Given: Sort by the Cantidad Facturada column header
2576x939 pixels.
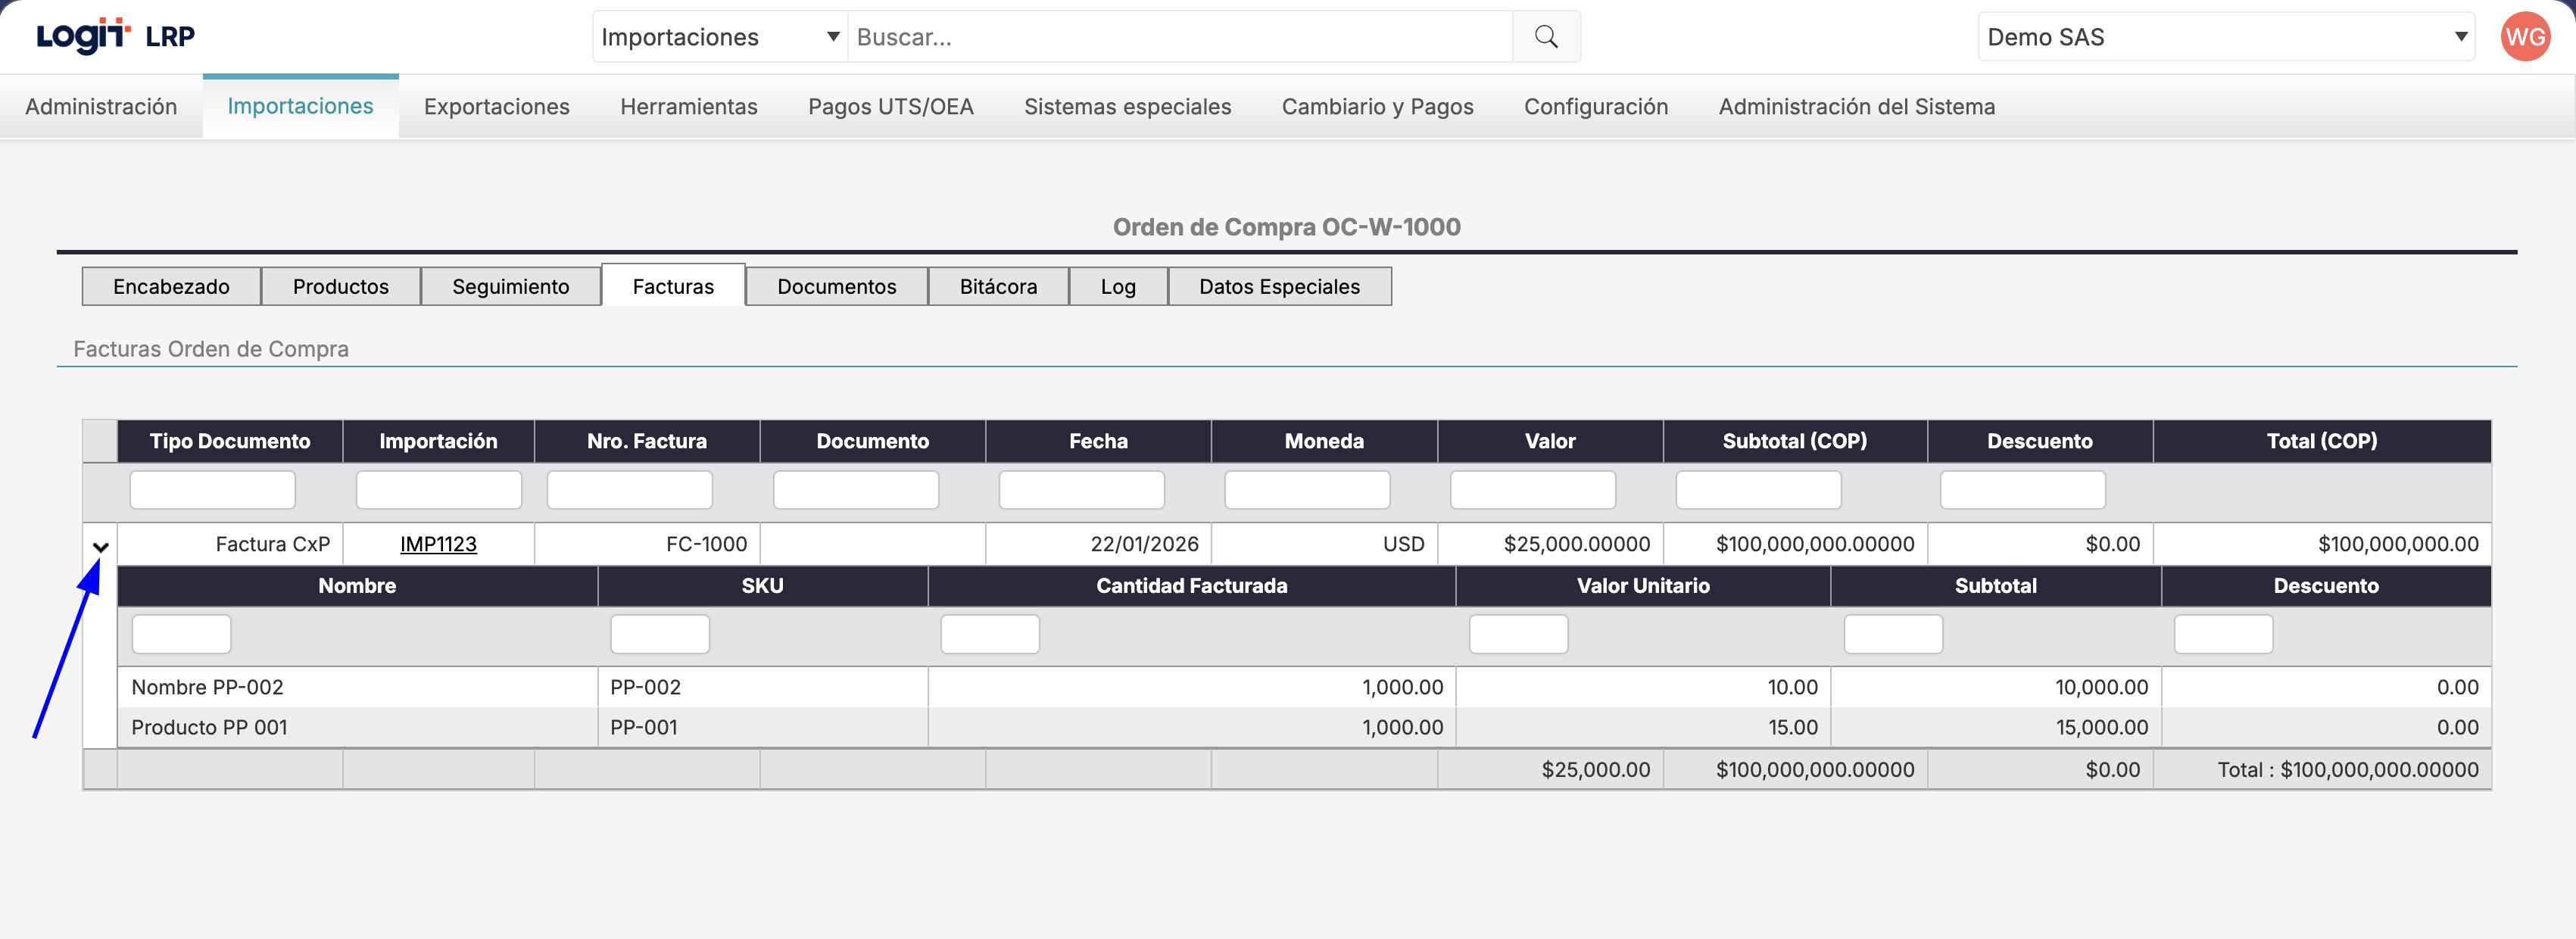Looking at the screenshot, I should (1191, 586).
